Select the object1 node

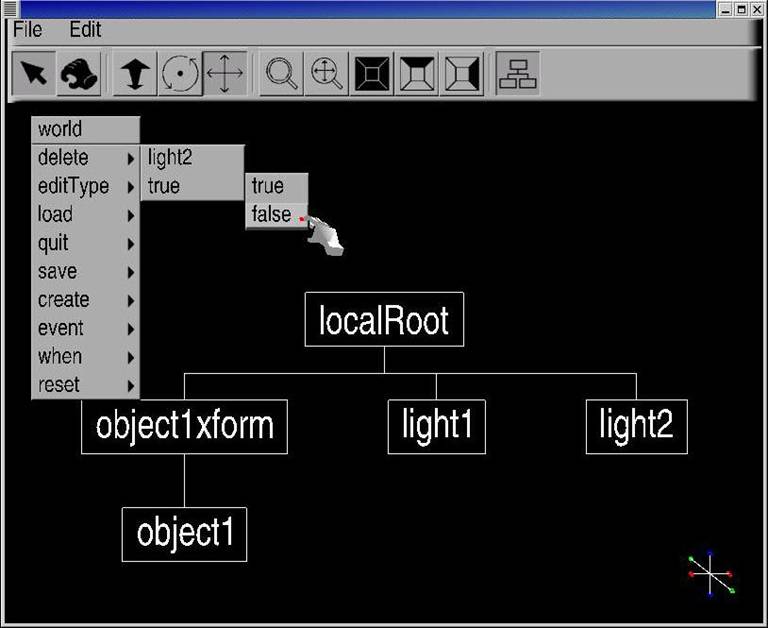(184, 534)
